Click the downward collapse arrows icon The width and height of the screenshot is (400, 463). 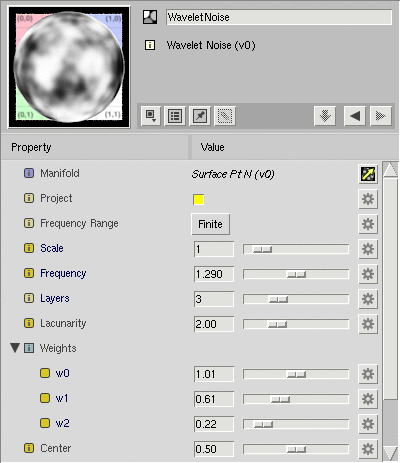coord(325,116)
